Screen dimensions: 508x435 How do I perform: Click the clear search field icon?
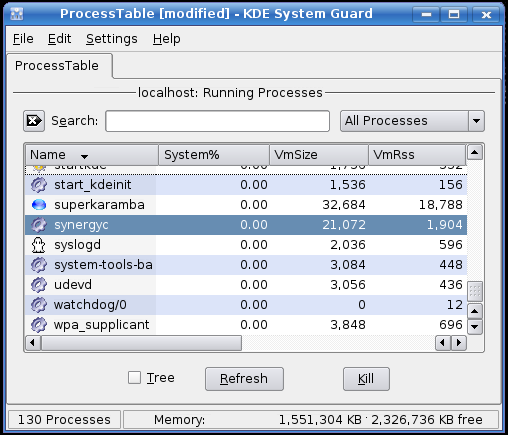(34, 121)
